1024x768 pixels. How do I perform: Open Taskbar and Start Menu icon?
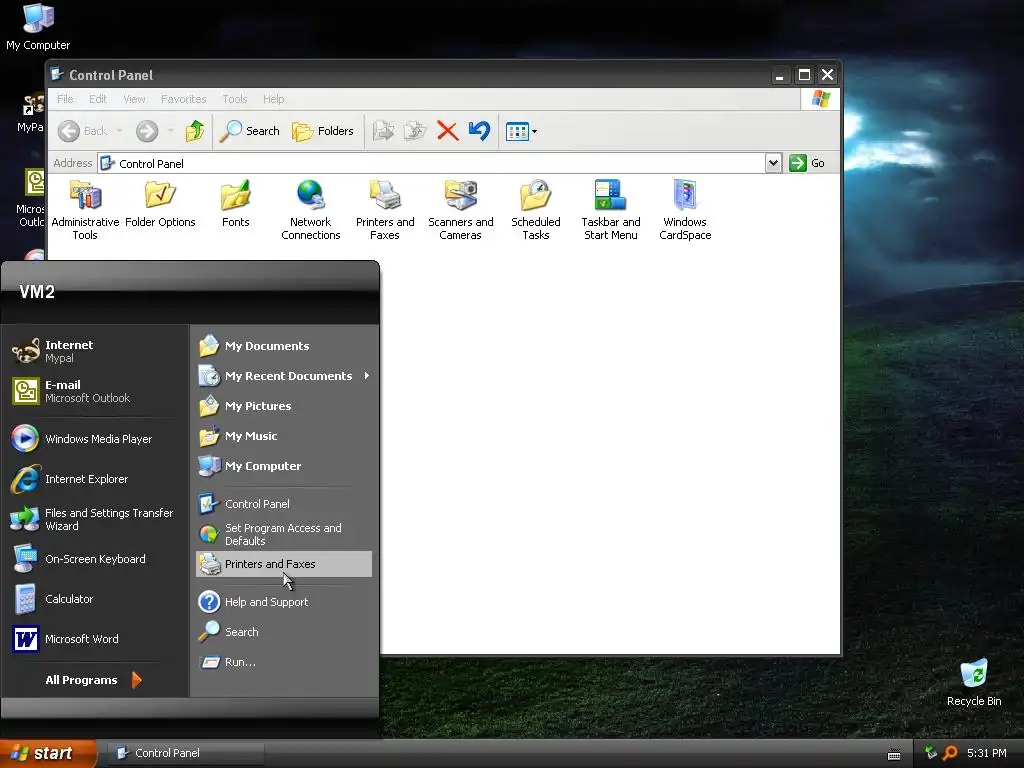pyautogui.click(x=611, y=209)
